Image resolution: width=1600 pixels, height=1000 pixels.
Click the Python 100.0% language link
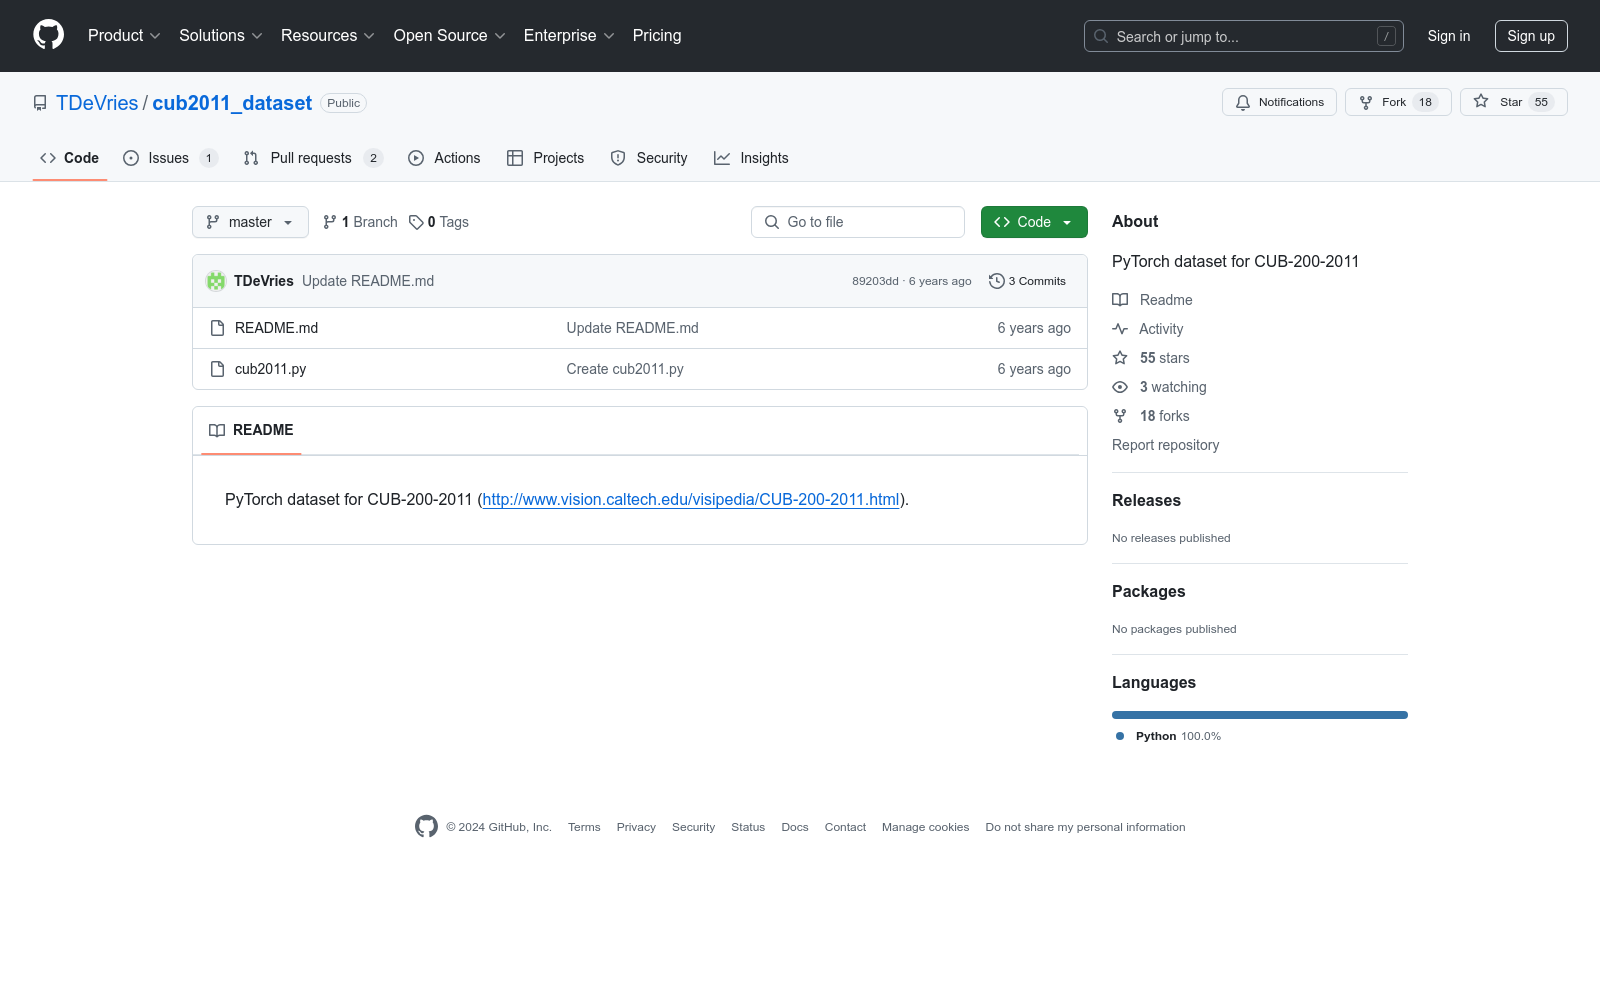tap(1168, 736)
